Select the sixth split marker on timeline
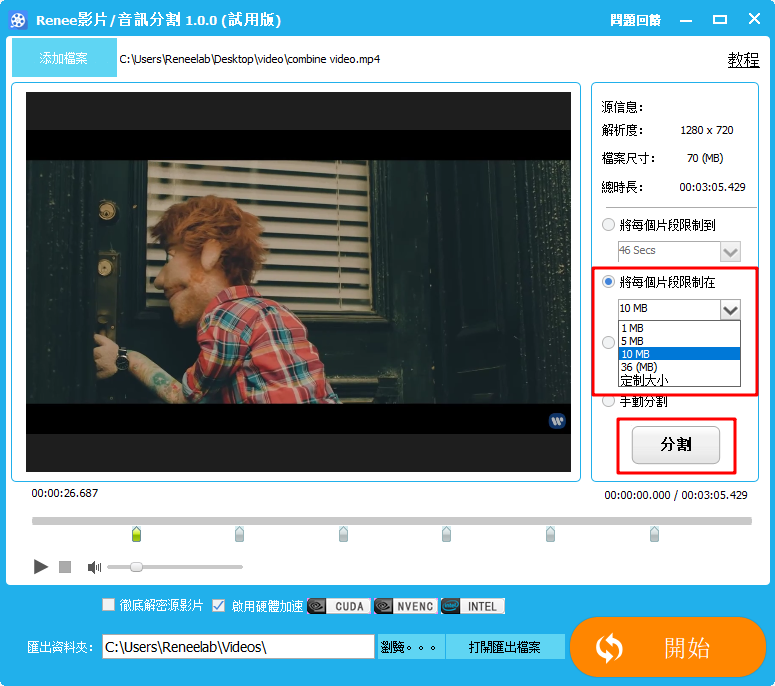 [x=654, y=534]
